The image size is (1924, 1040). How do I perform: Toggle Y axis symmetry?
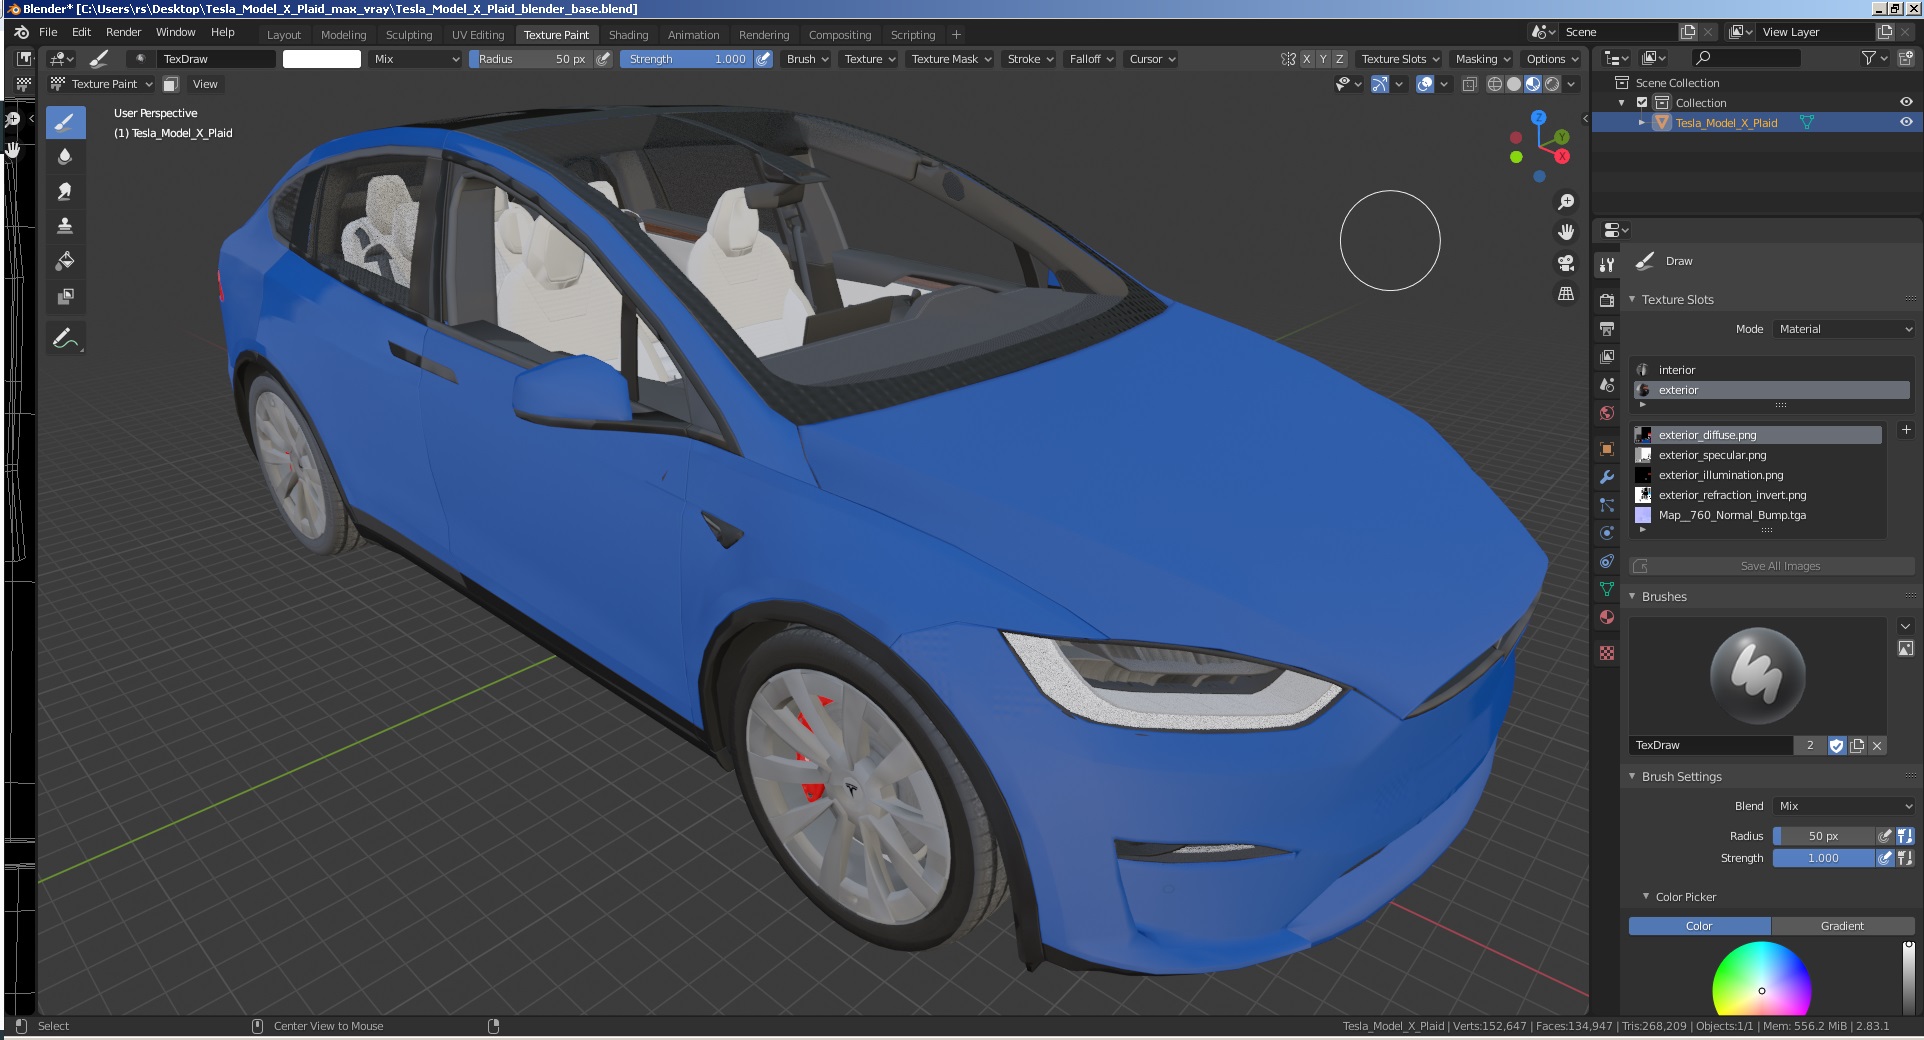click(x=1323, y=59)
